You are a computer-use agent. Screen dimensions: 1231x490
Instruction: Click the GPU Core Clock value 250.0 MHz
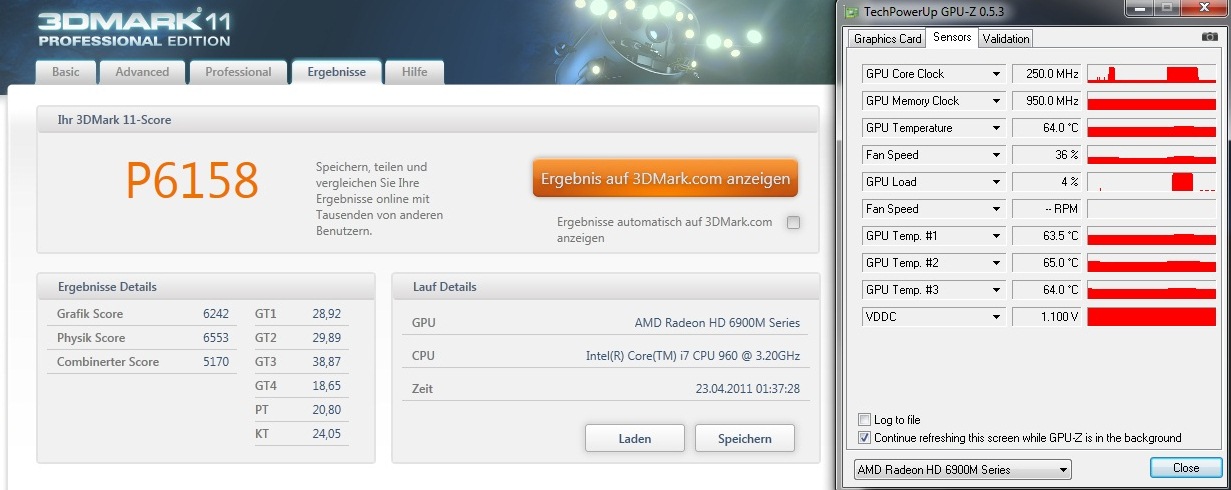coord(1046,74)
